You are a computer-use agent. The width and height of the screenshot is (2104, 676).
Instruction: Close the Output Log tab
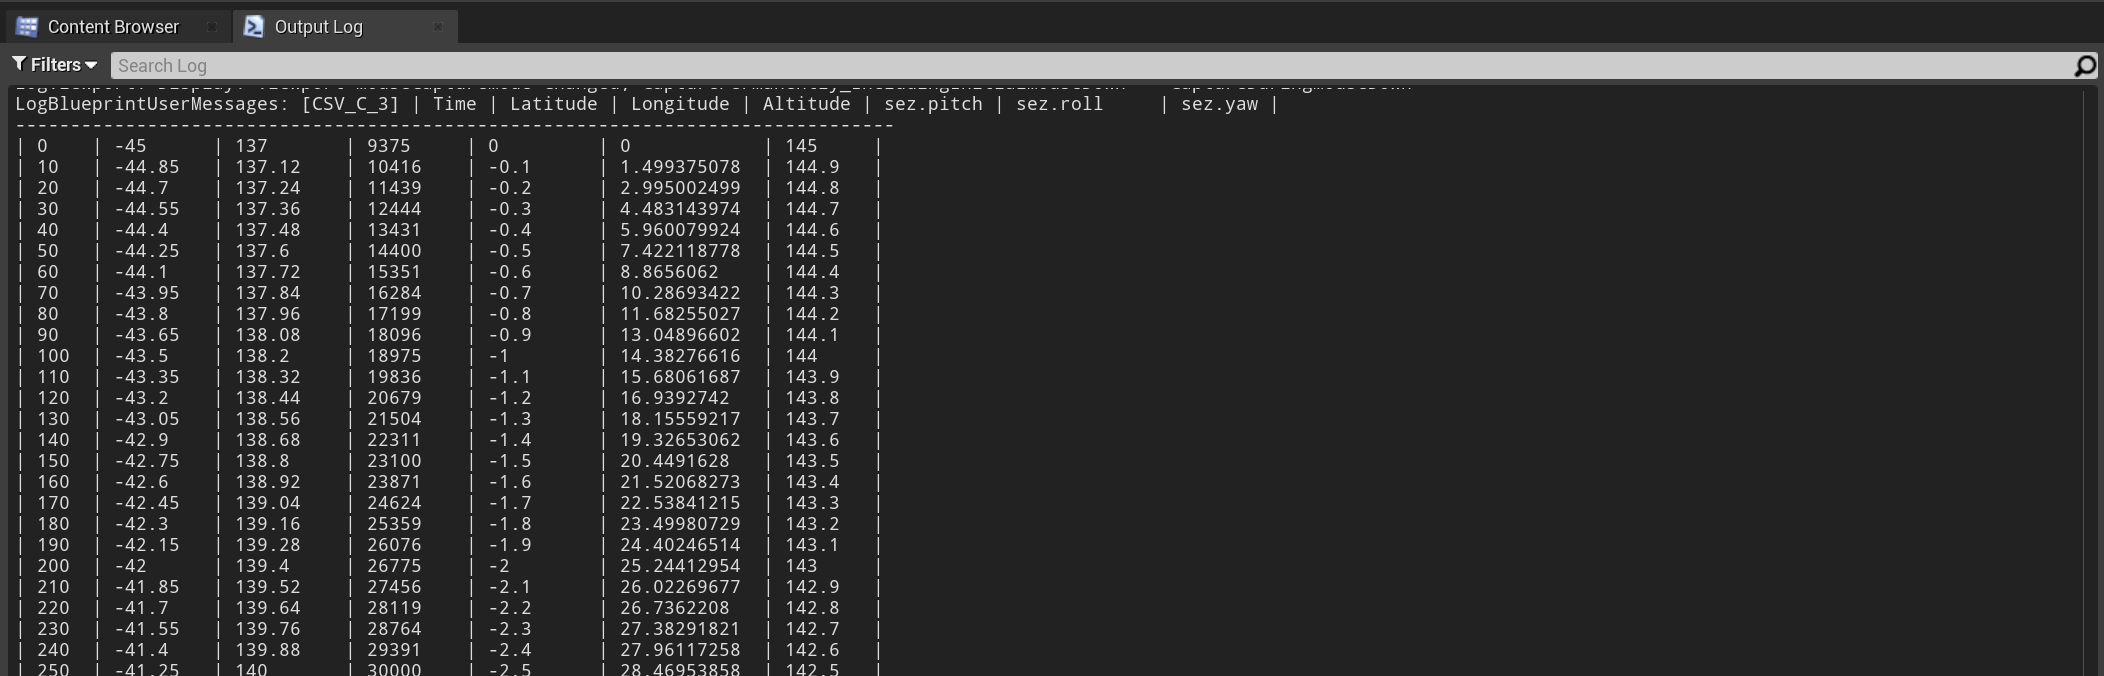coord(437,27)
